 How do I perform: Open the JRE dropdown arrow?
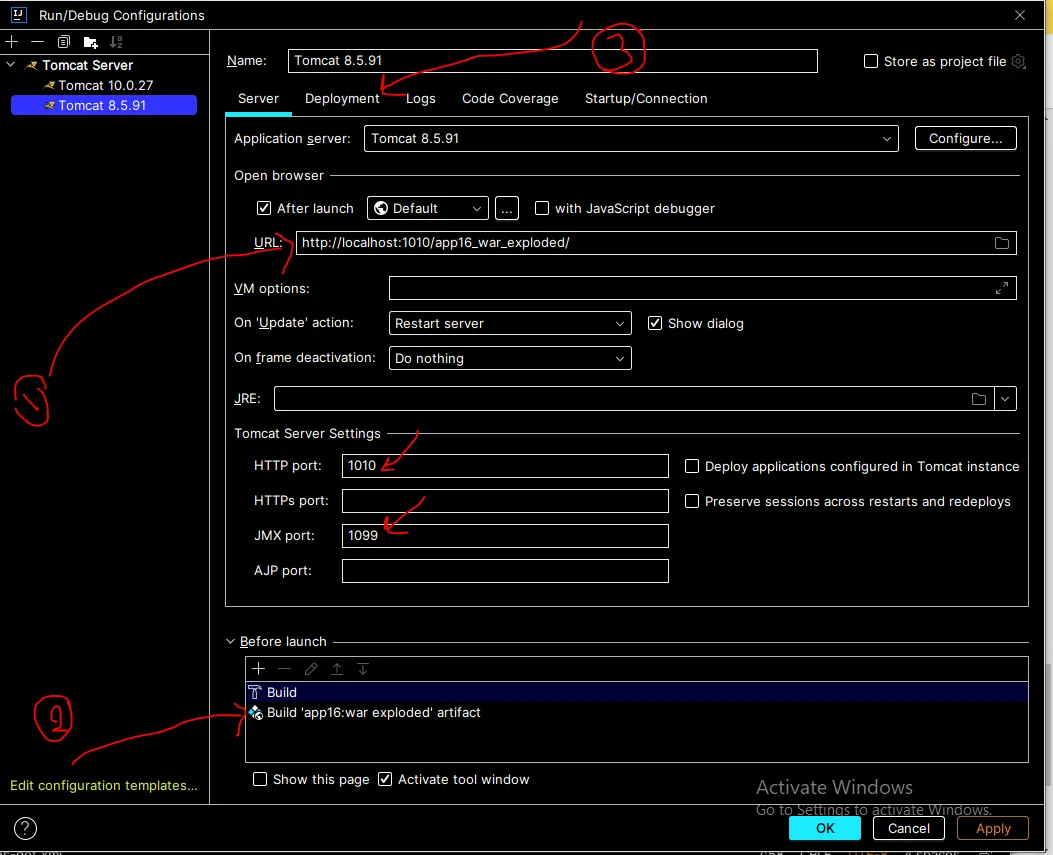[x=1005, y=399]
